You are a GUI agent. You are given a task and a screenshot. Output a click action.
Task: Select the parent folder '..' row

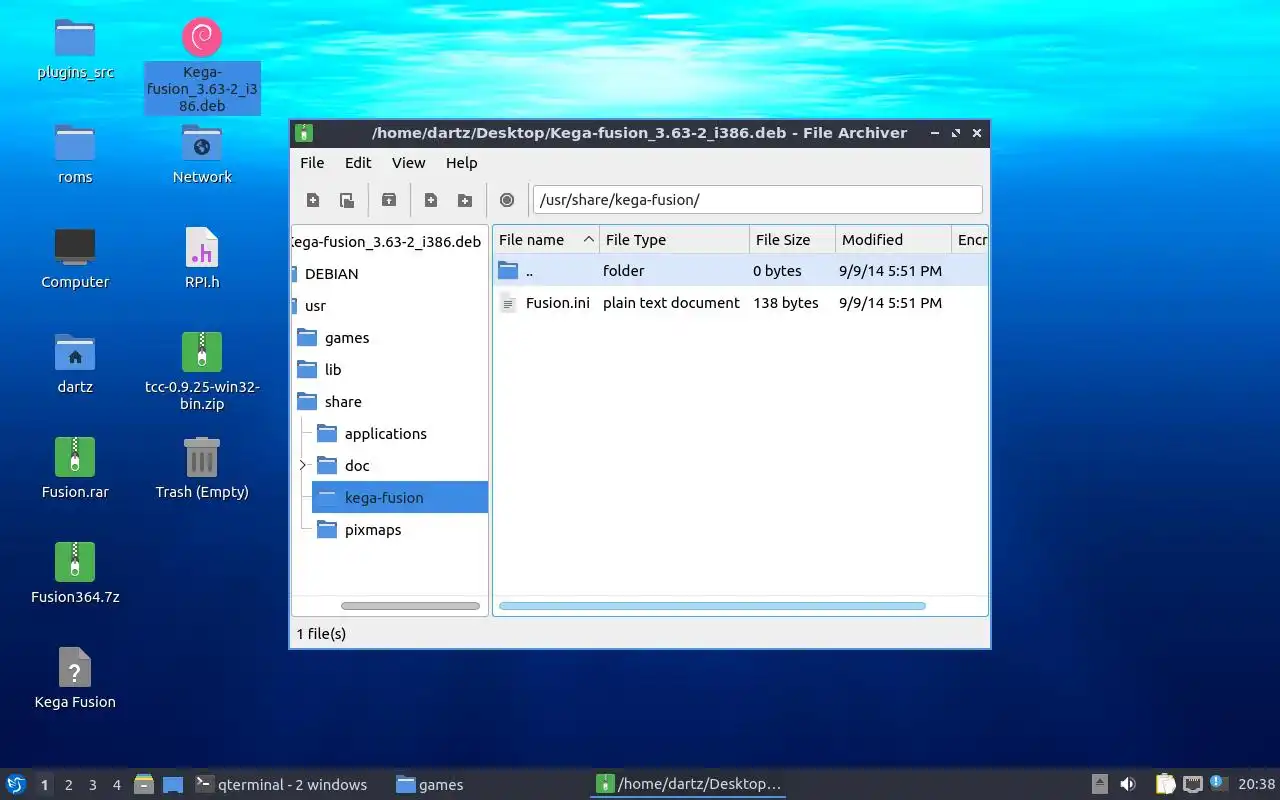(x=740, y=271)
